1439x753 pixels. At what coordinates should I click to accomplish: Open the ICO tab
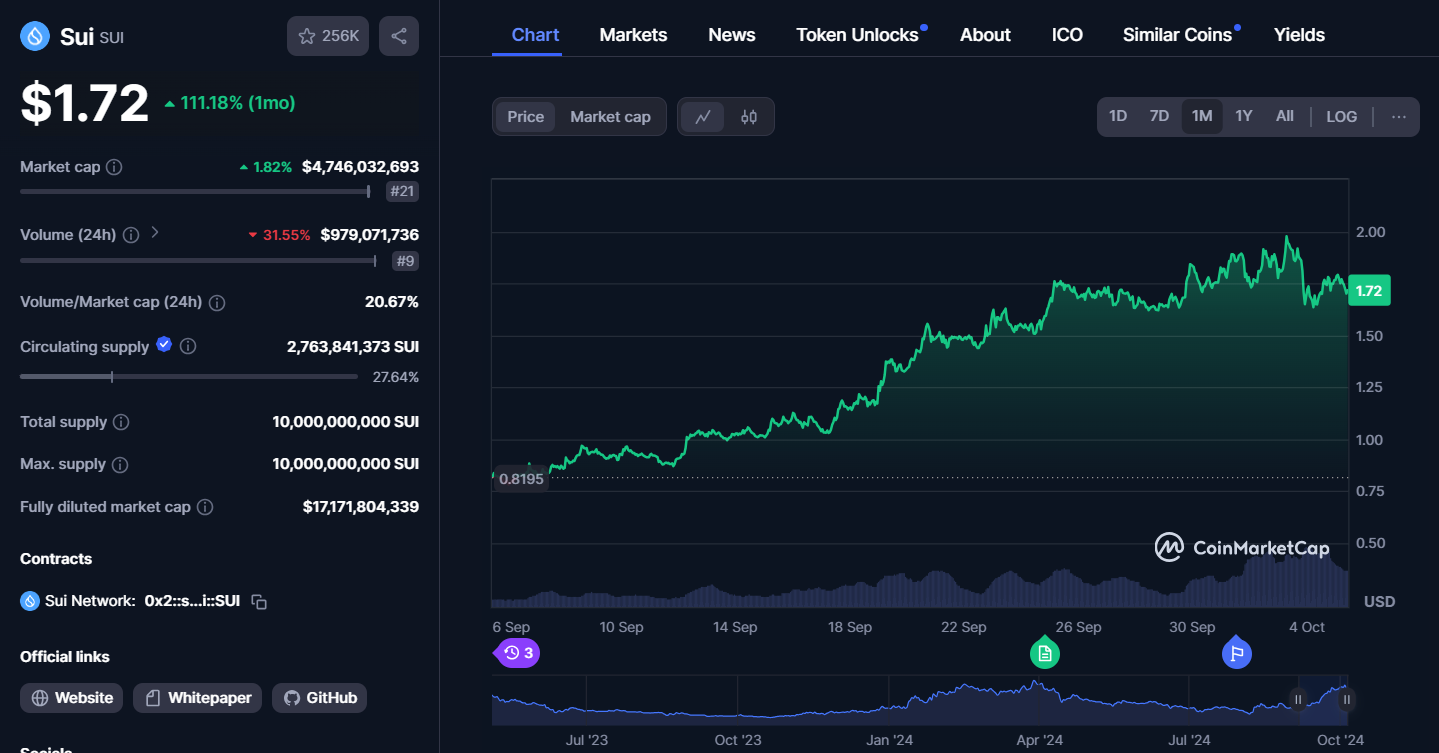coord(1067,35)
